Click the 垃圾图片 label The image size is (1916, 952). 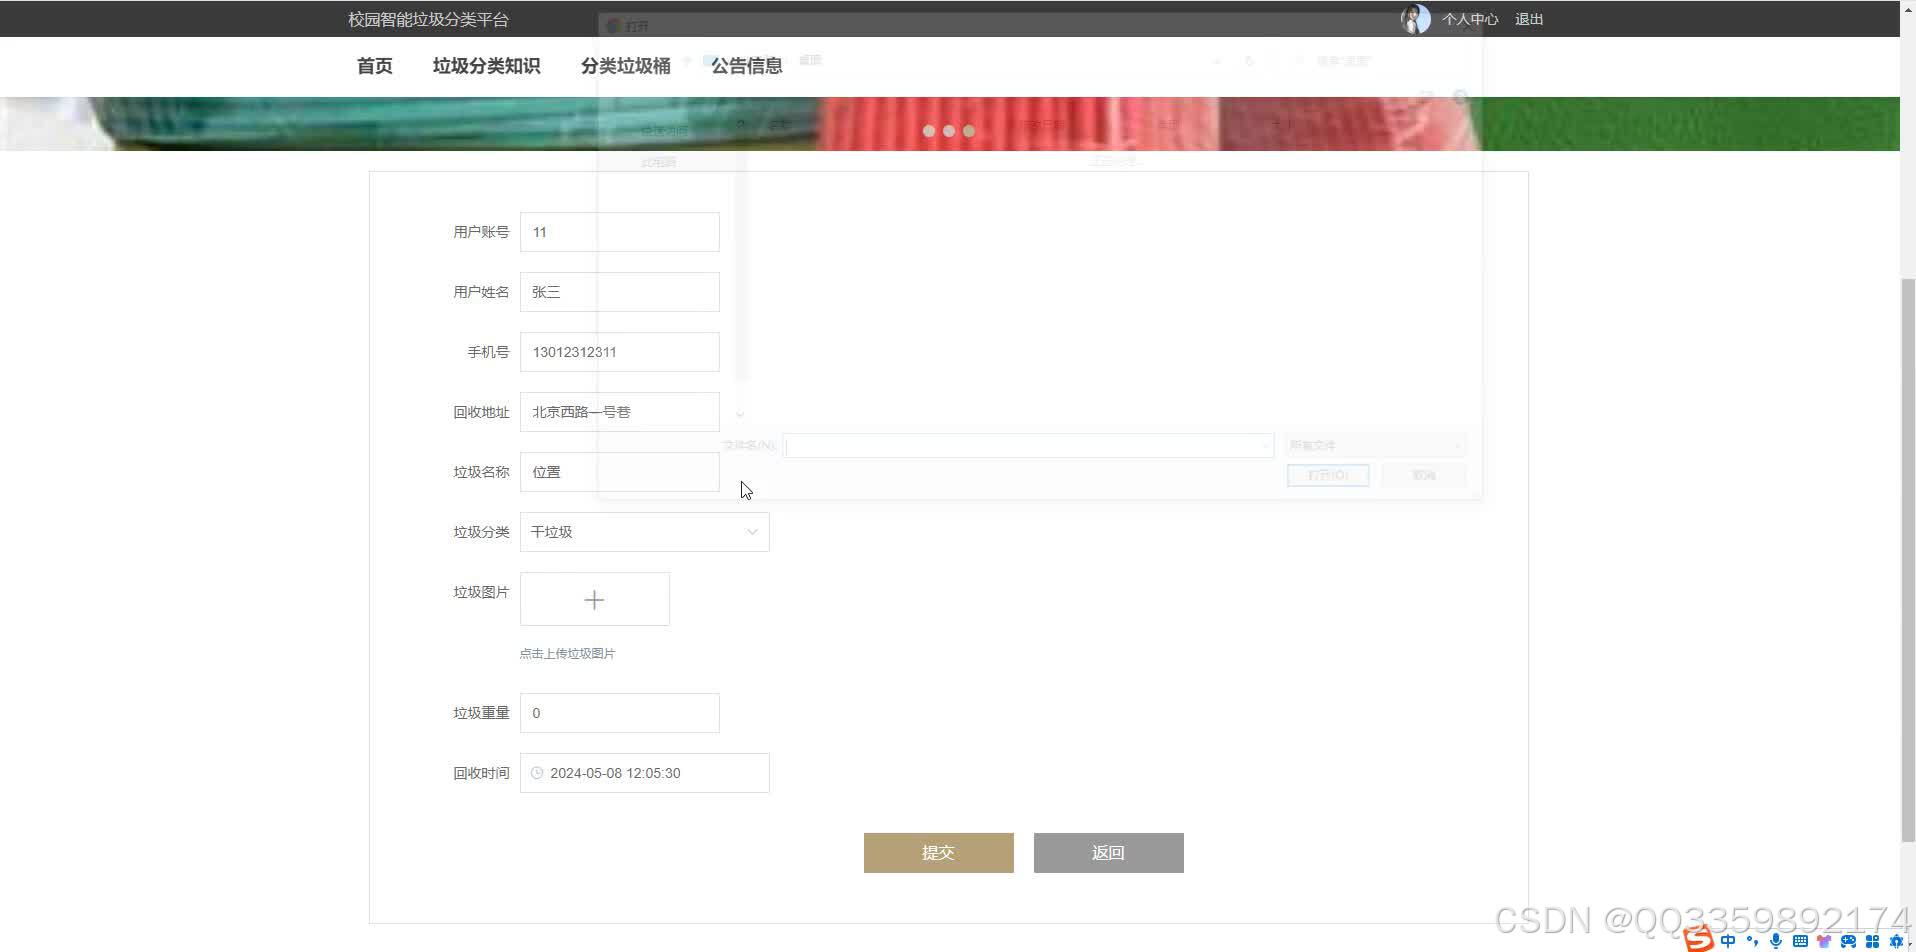(x=481, y=592)
